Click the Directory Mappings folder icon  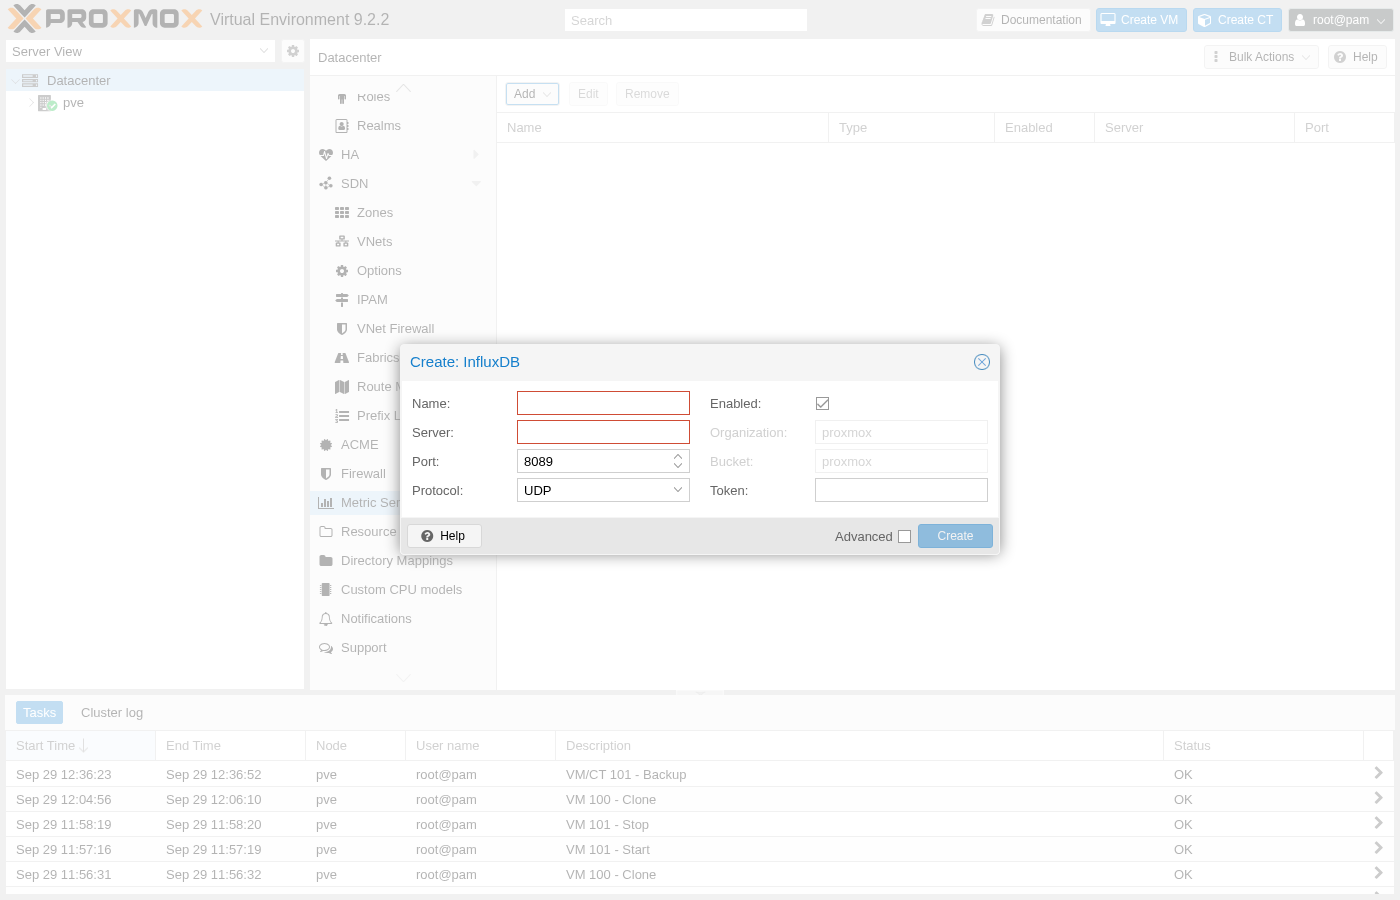[x=326, y=561]
